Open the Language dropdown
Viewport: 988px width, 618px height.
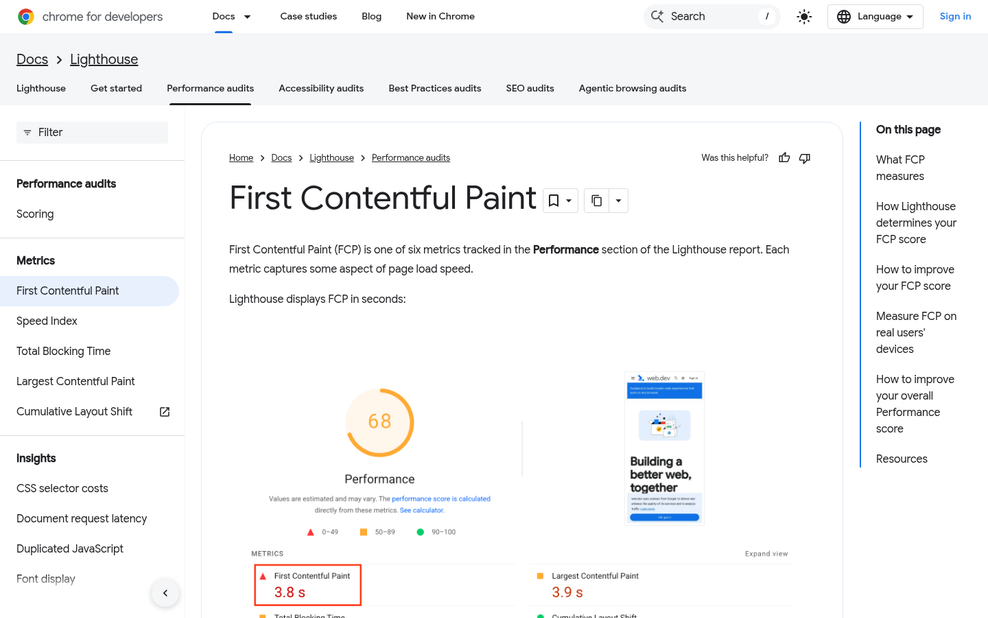(875, 16)
